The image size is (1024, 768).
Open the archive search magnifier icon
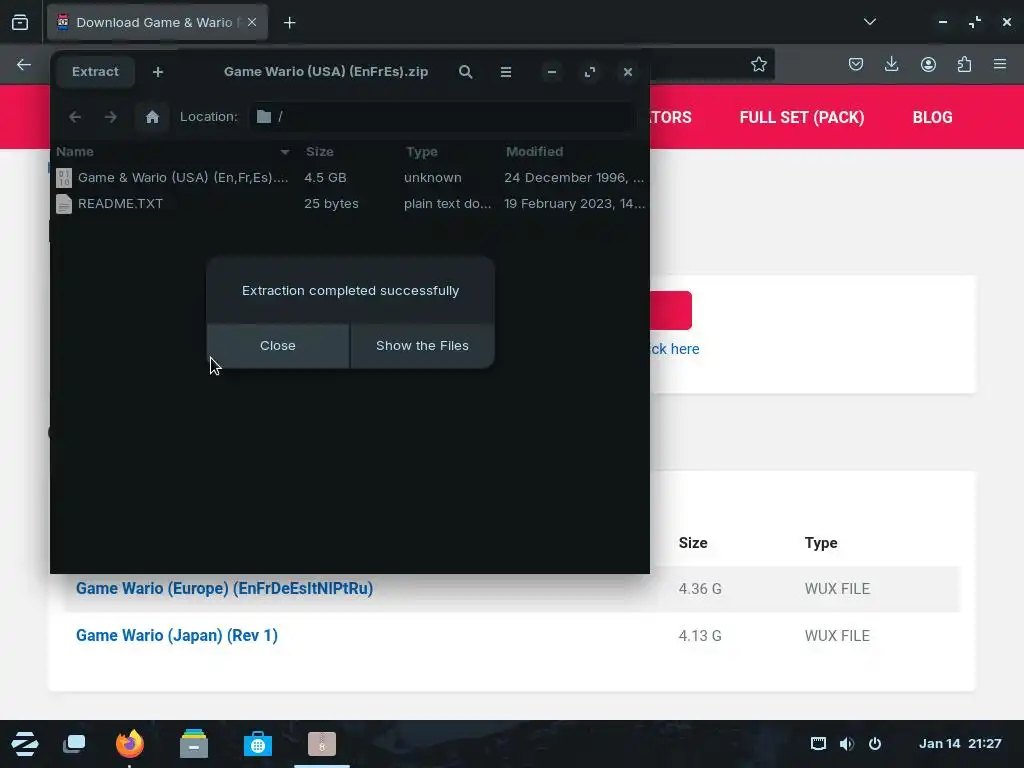click(x=466, y=72)
